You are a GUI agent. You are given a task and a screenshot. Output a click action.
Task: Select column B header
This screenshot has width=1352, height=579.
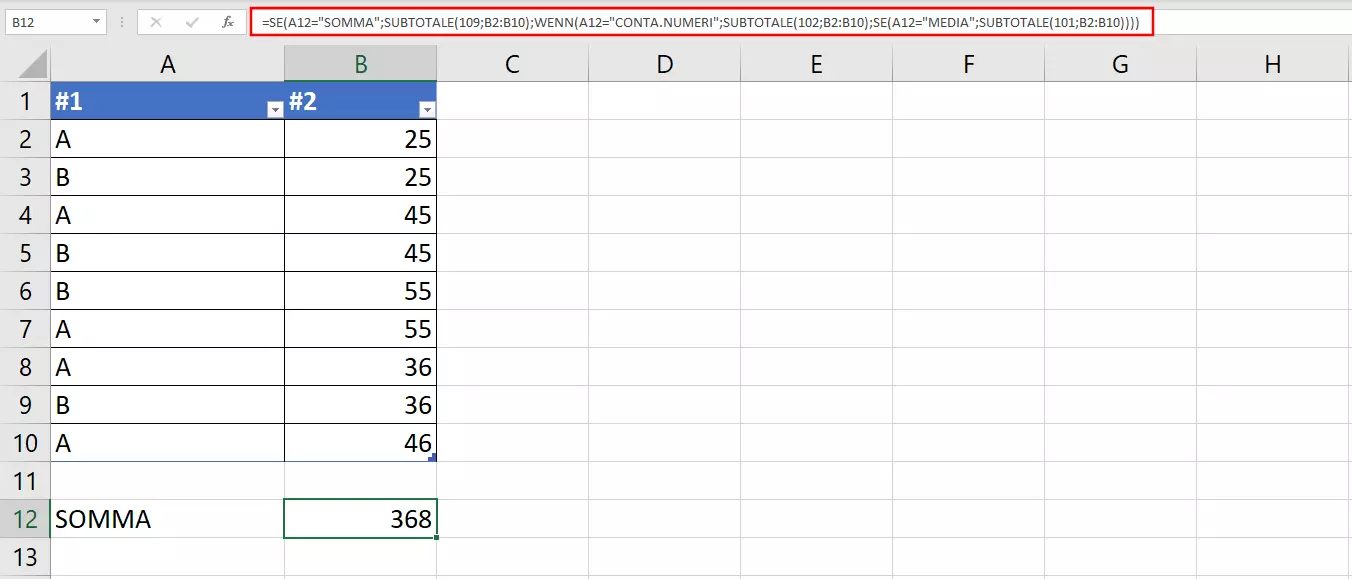[x=361, y=65]
